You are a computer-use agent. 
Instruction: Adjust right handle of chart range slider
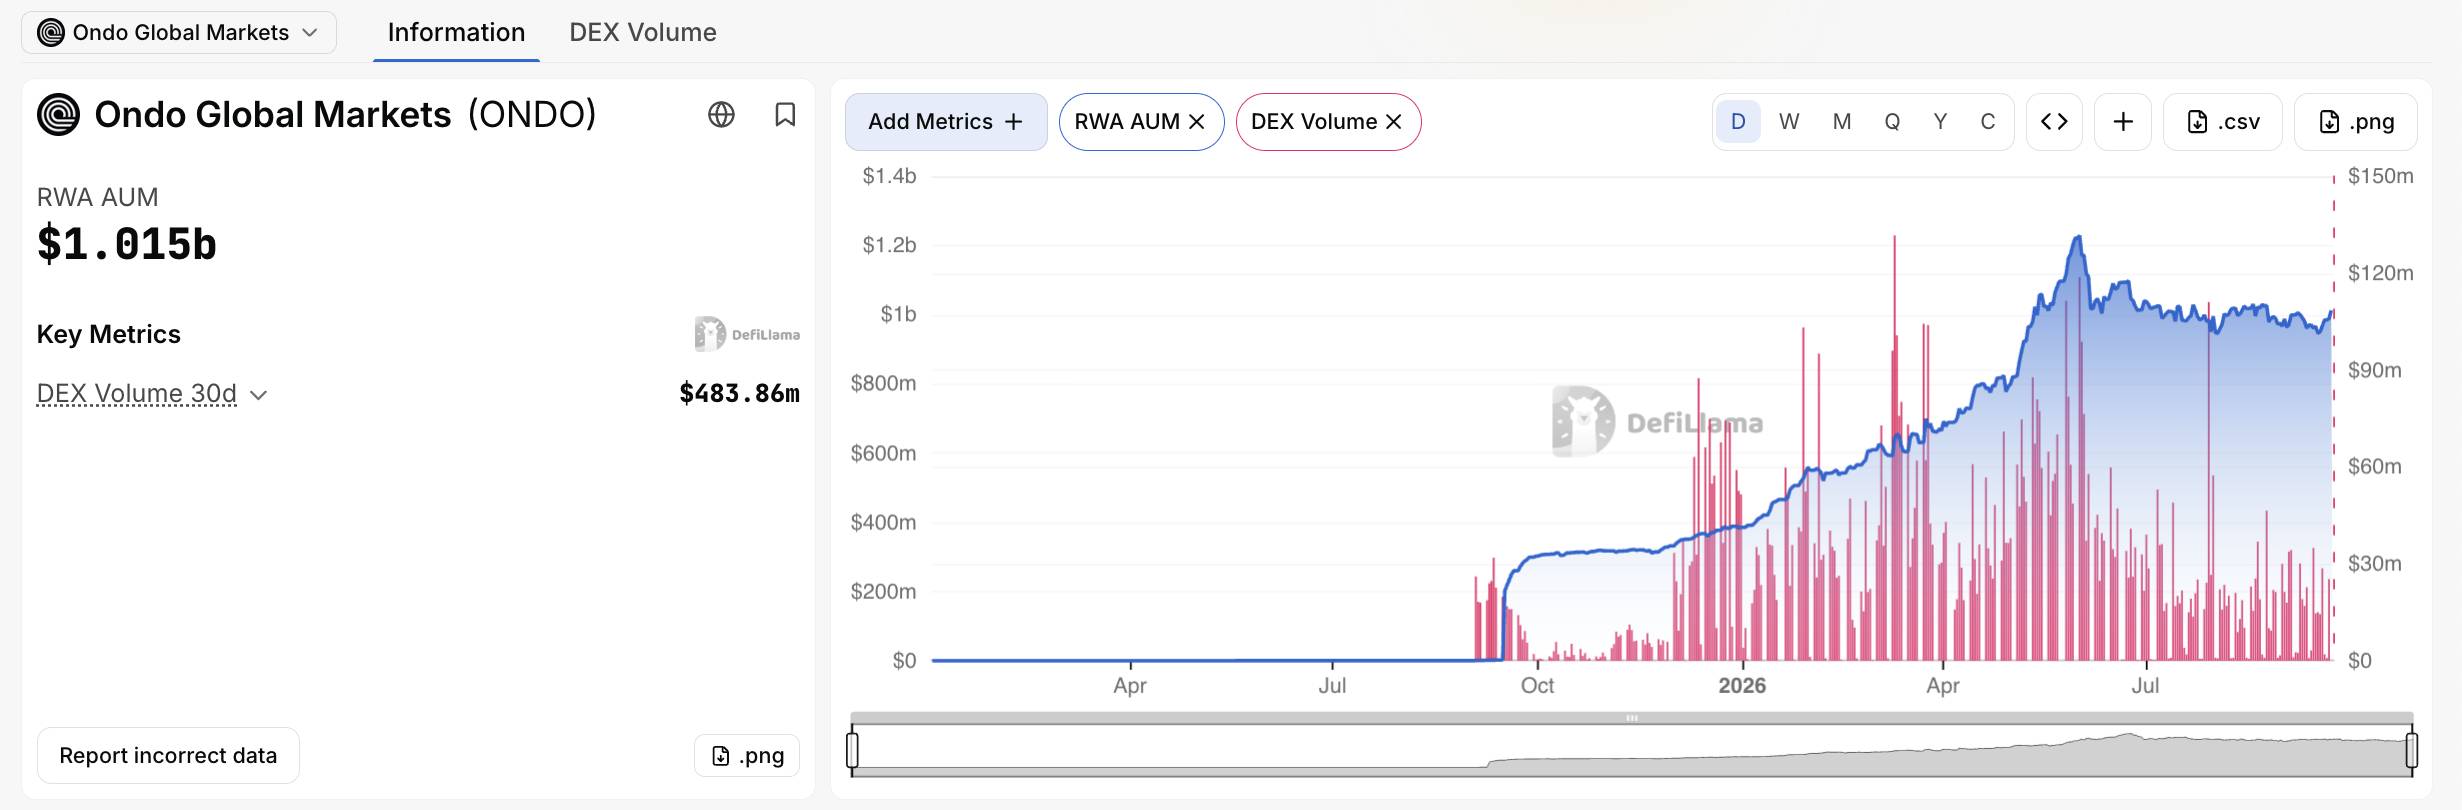click(2411, 750)
